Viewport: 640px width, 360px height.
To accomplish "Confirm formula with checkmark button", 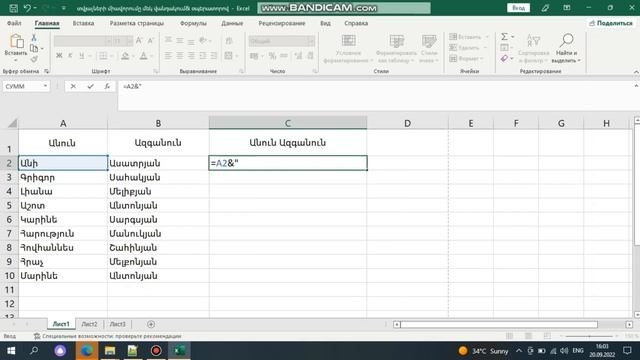I will coord(90,86).
